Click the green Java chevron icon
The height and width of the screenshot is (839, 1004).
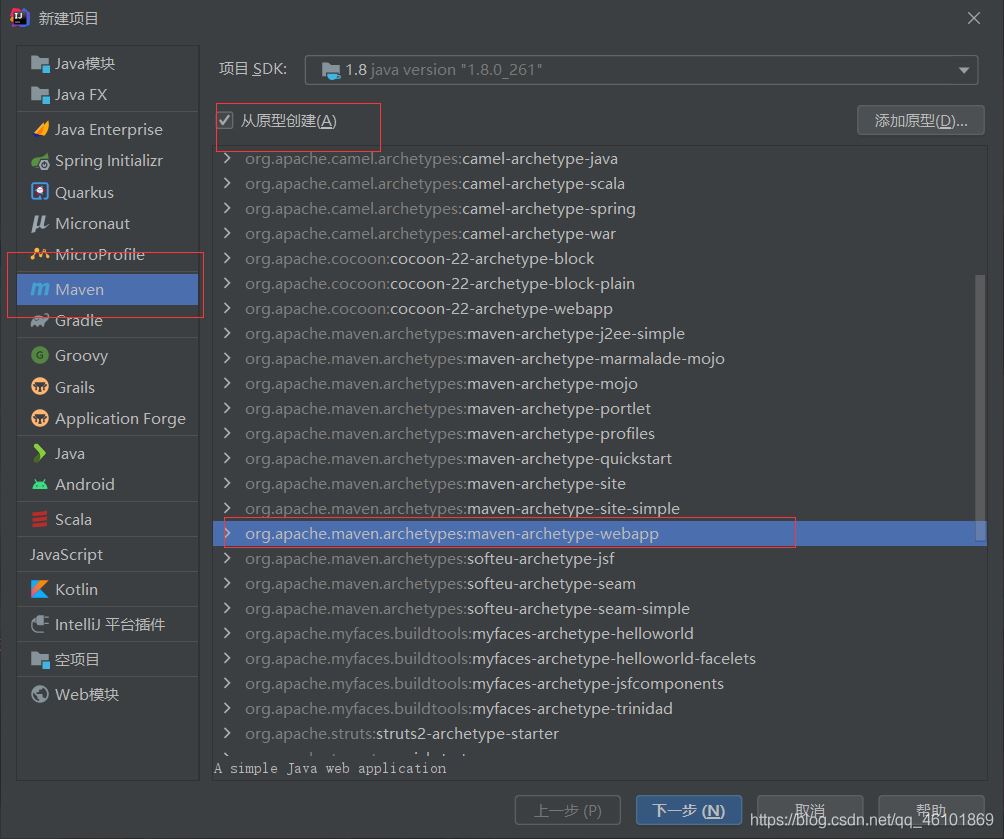(40, 453)
